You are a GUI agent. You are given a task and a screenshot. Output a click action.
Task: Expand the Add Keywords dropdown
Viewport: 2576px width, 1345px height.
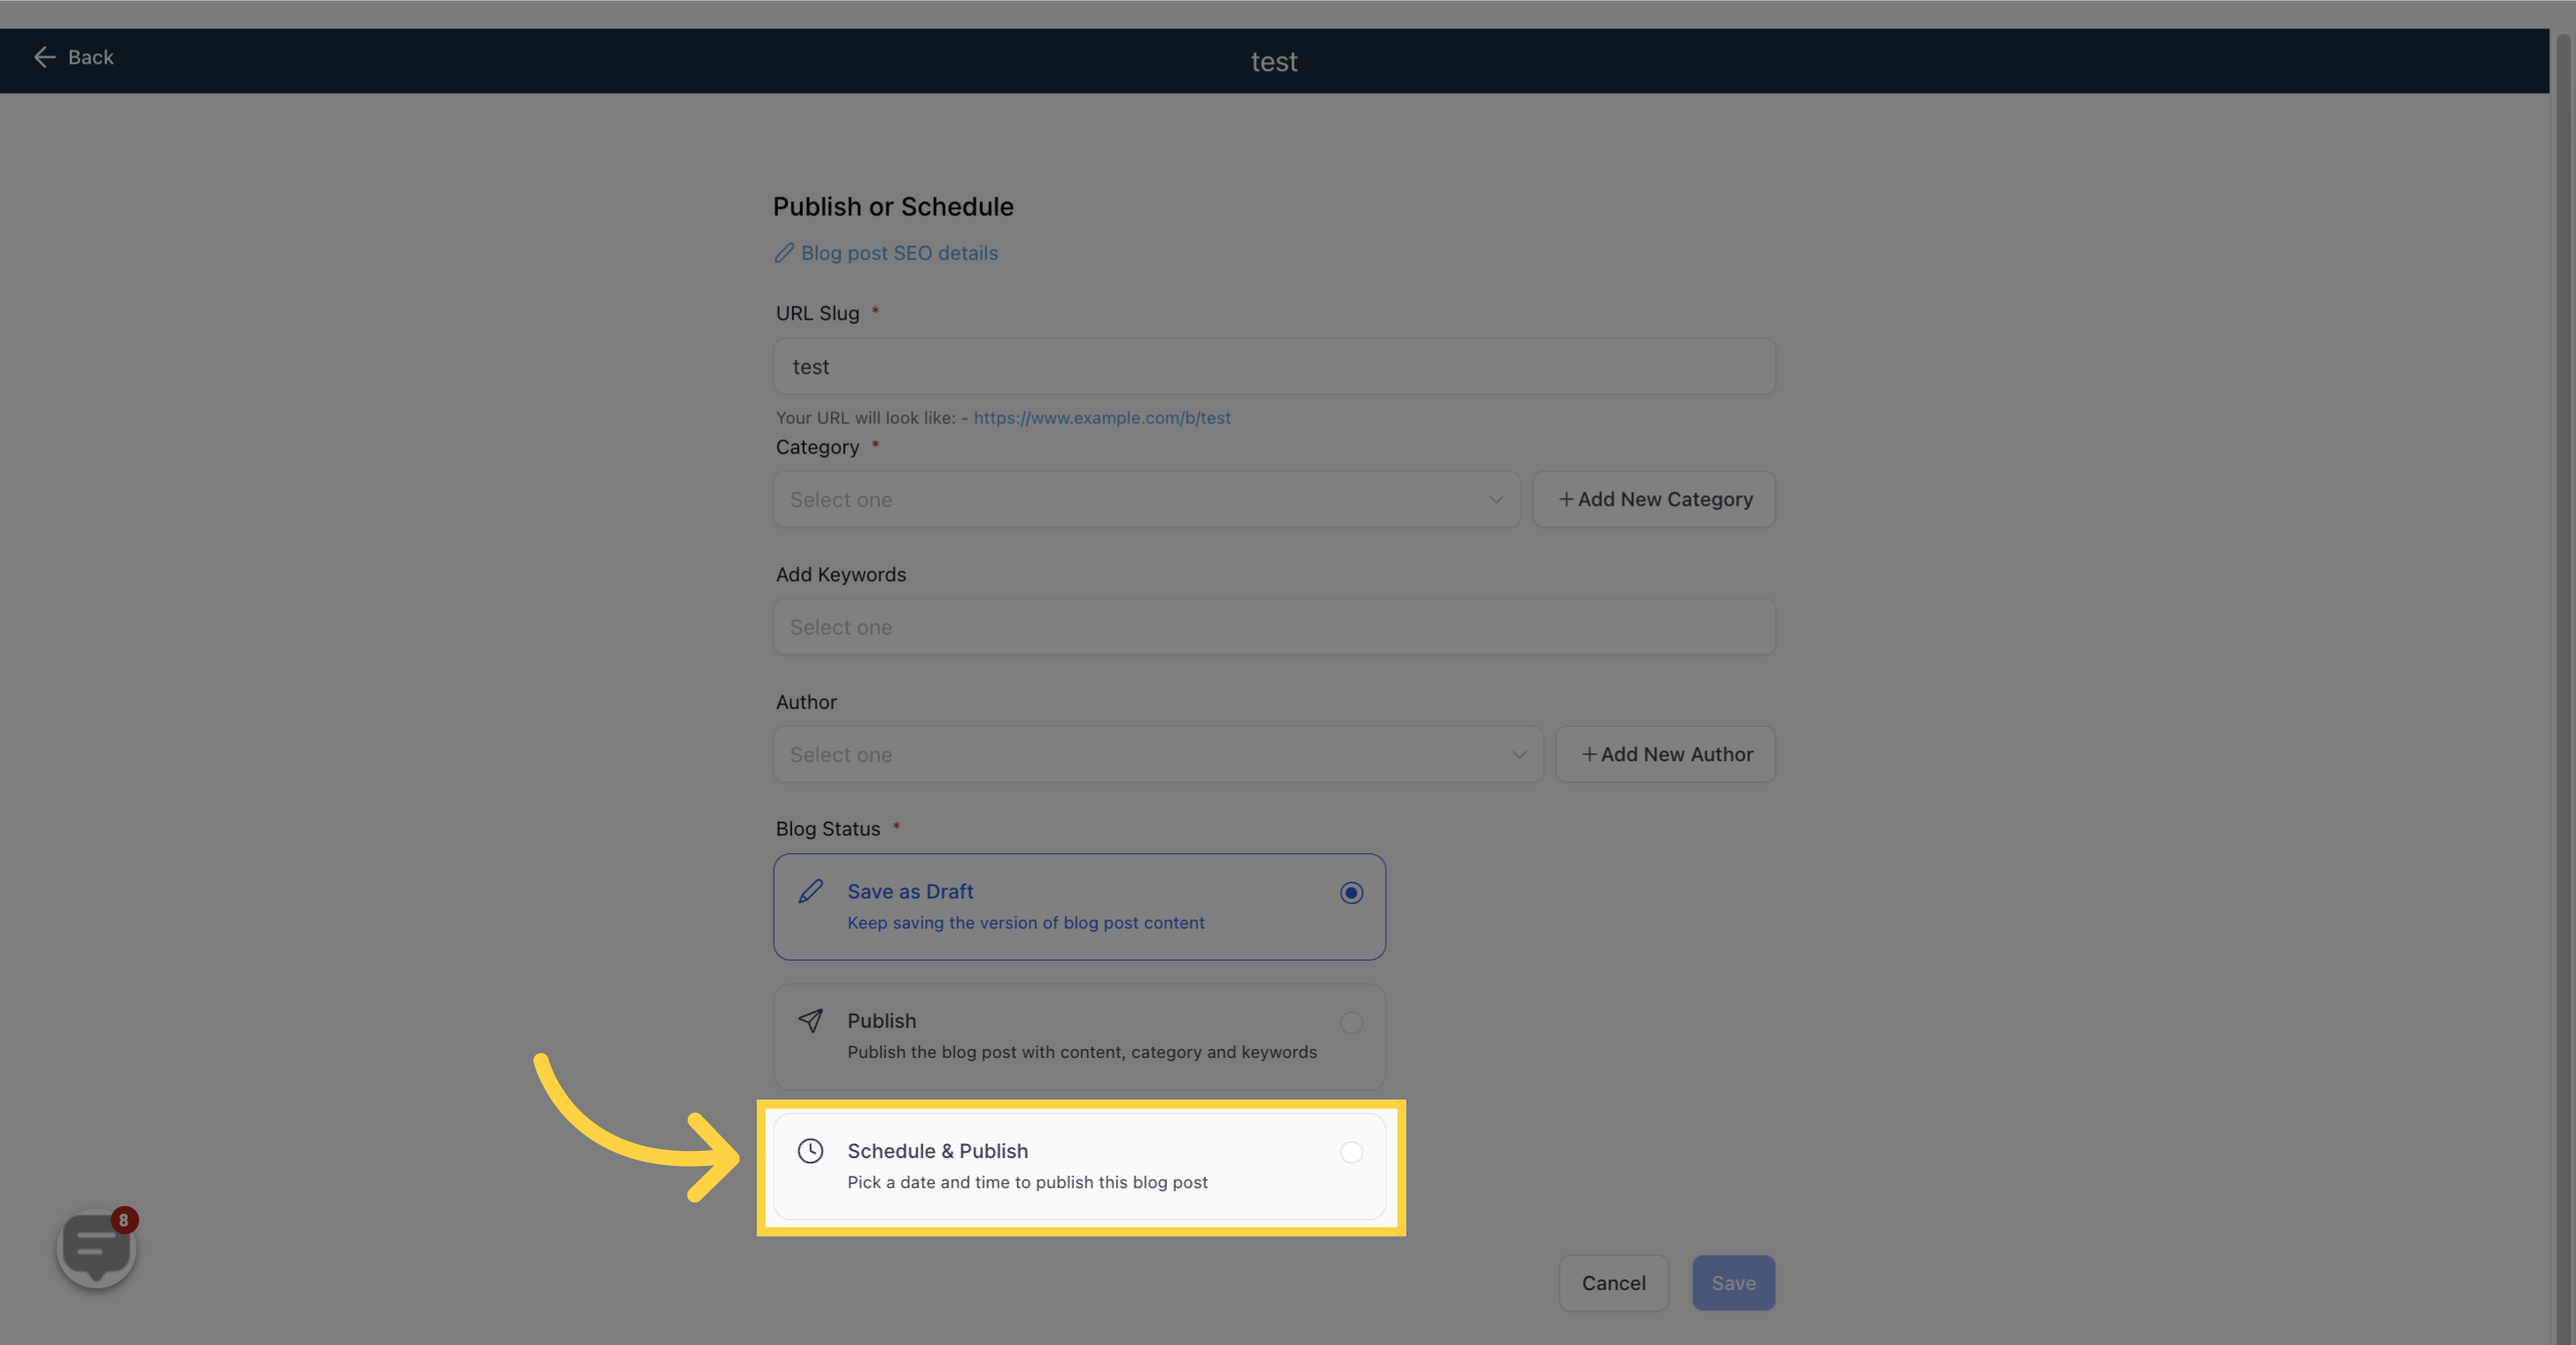pyautogui.click(x=1274, y=626)
